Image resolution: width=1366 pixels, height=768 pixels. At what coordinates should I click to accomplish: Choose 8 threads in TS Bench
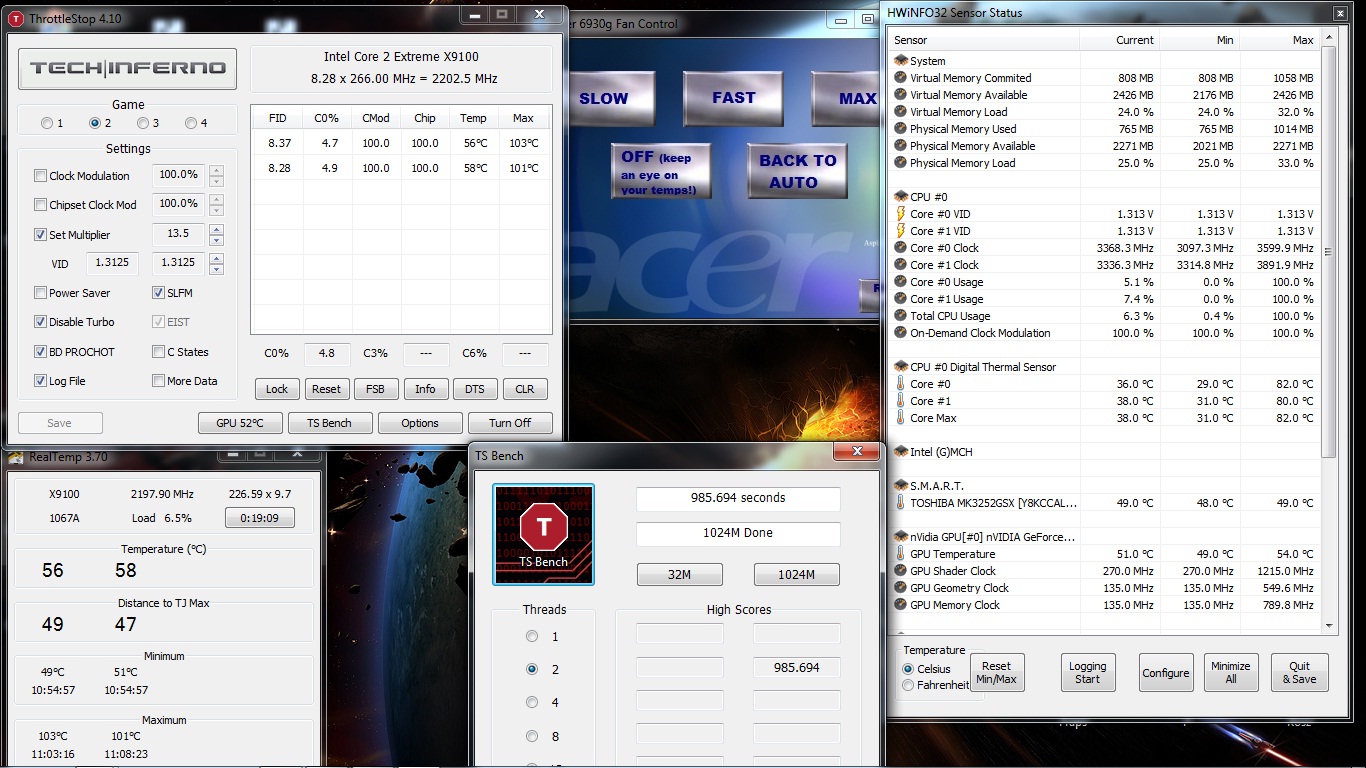532,736
